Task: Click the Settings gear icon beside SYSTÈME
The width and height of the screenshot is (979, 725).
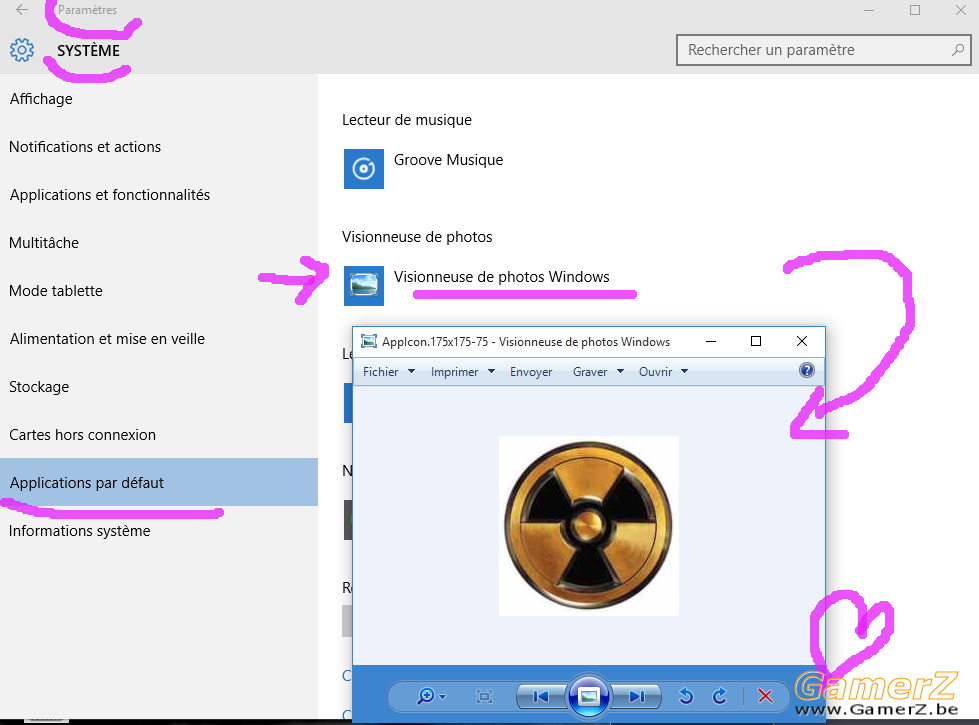Action: point(22,50)
